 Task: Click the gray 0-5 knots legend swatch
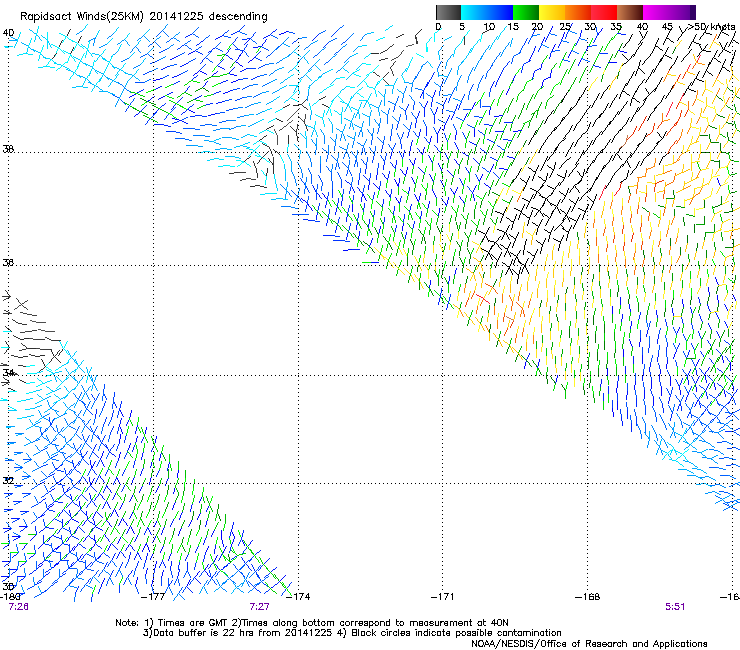point(448,12)
